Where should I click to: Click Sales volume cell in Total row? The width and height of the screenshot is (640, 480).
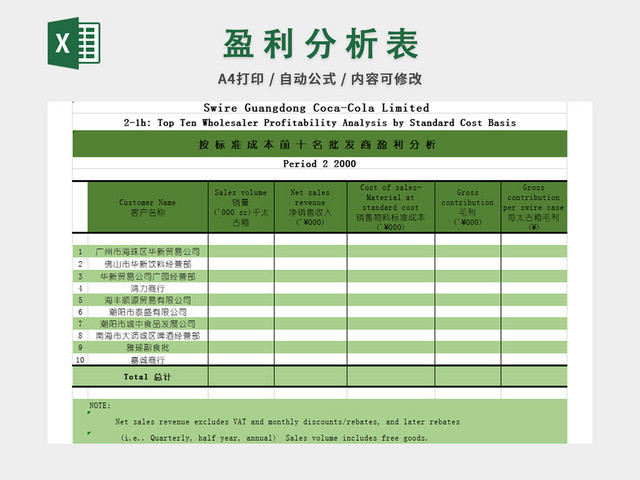tap(241, 376)
